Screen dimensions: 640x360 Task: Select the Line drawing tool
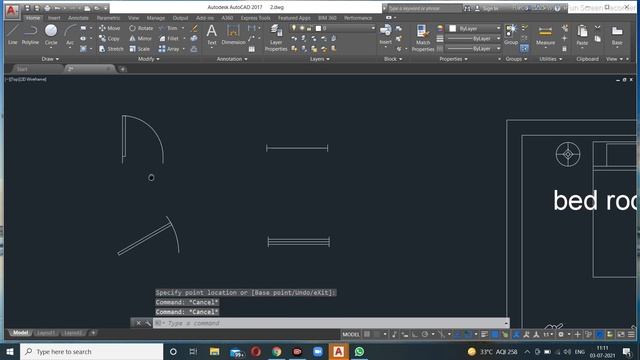pyautogui.click(x=13, y=34)
